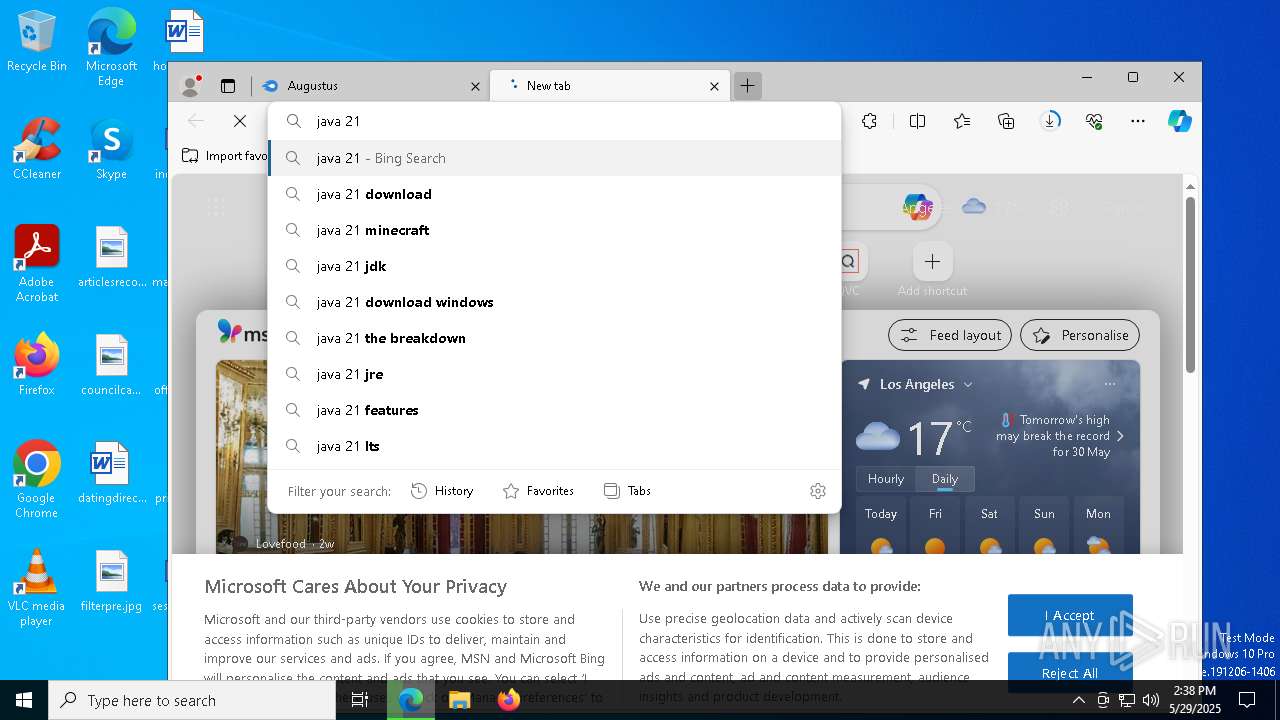1280x720 pixels.
Task: Click the Windows taskbar search box
Action: (x=192, y=700)
